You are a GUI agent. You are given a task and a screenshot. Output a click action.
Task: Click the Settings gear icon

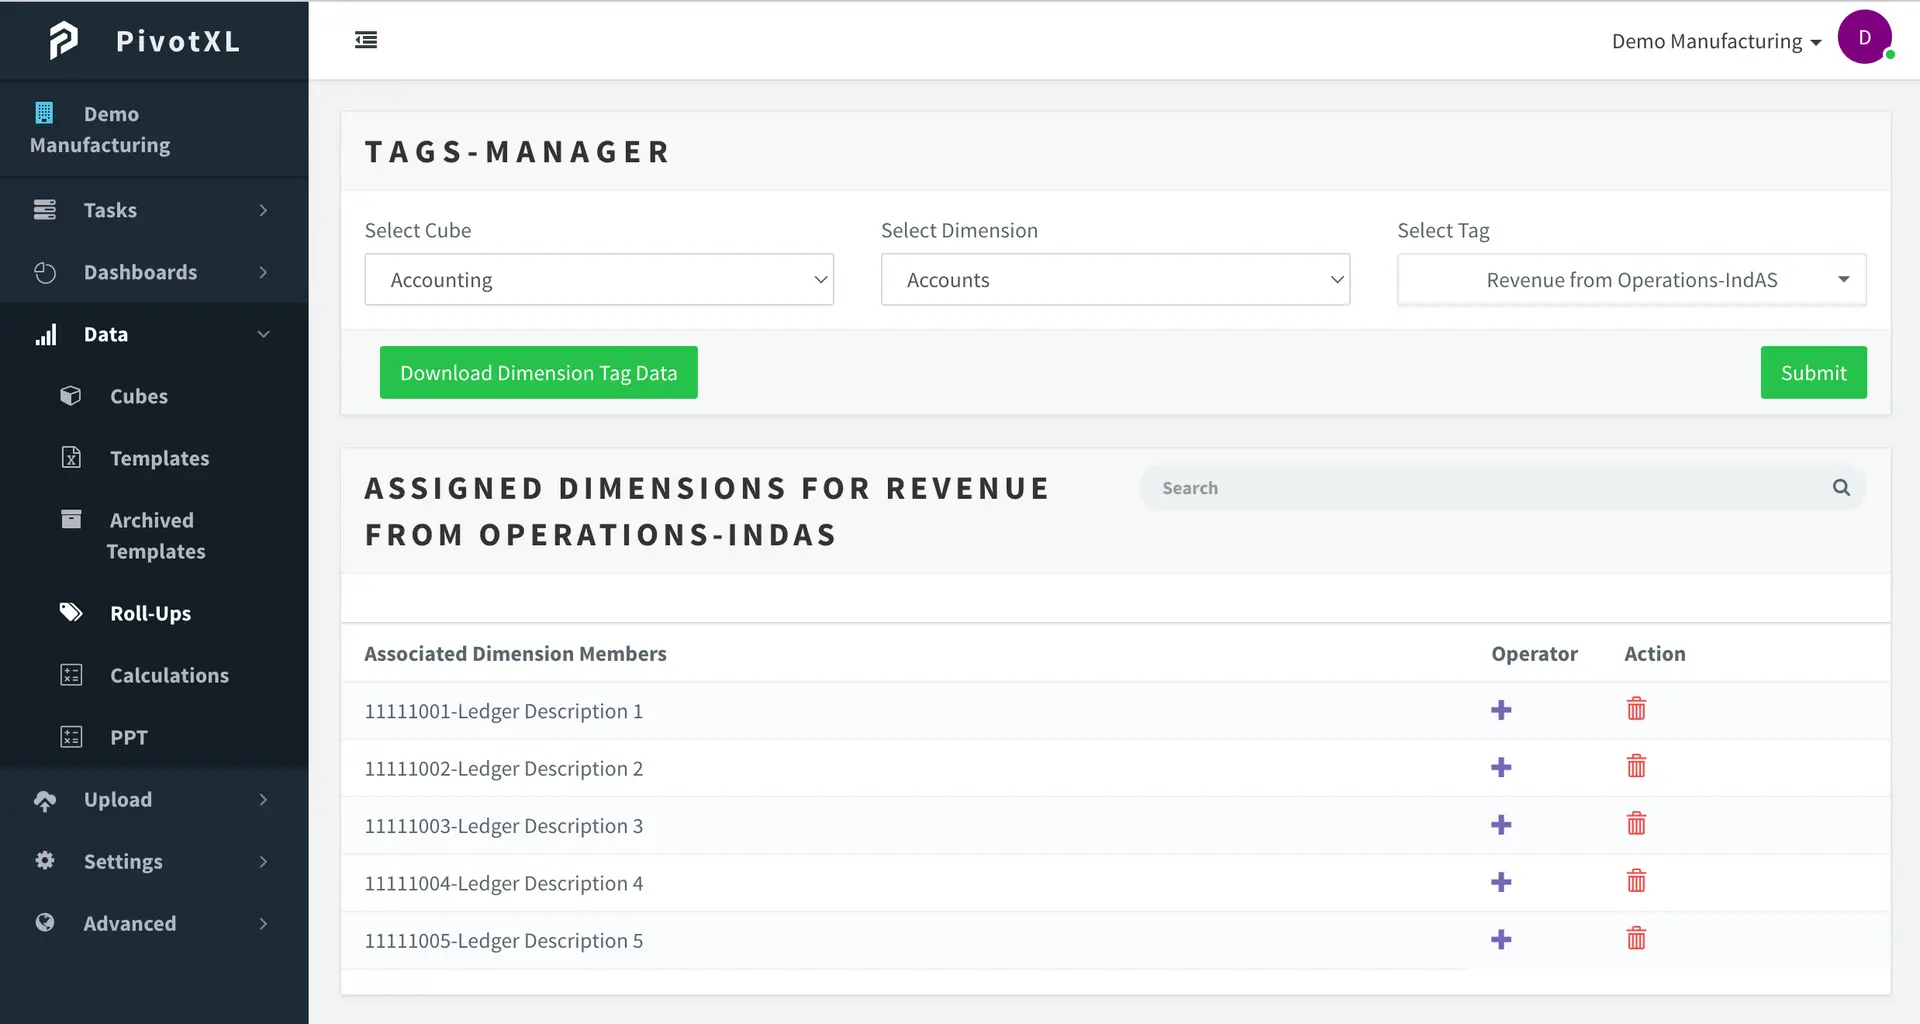pyautogui.click(x=45, y=860)
